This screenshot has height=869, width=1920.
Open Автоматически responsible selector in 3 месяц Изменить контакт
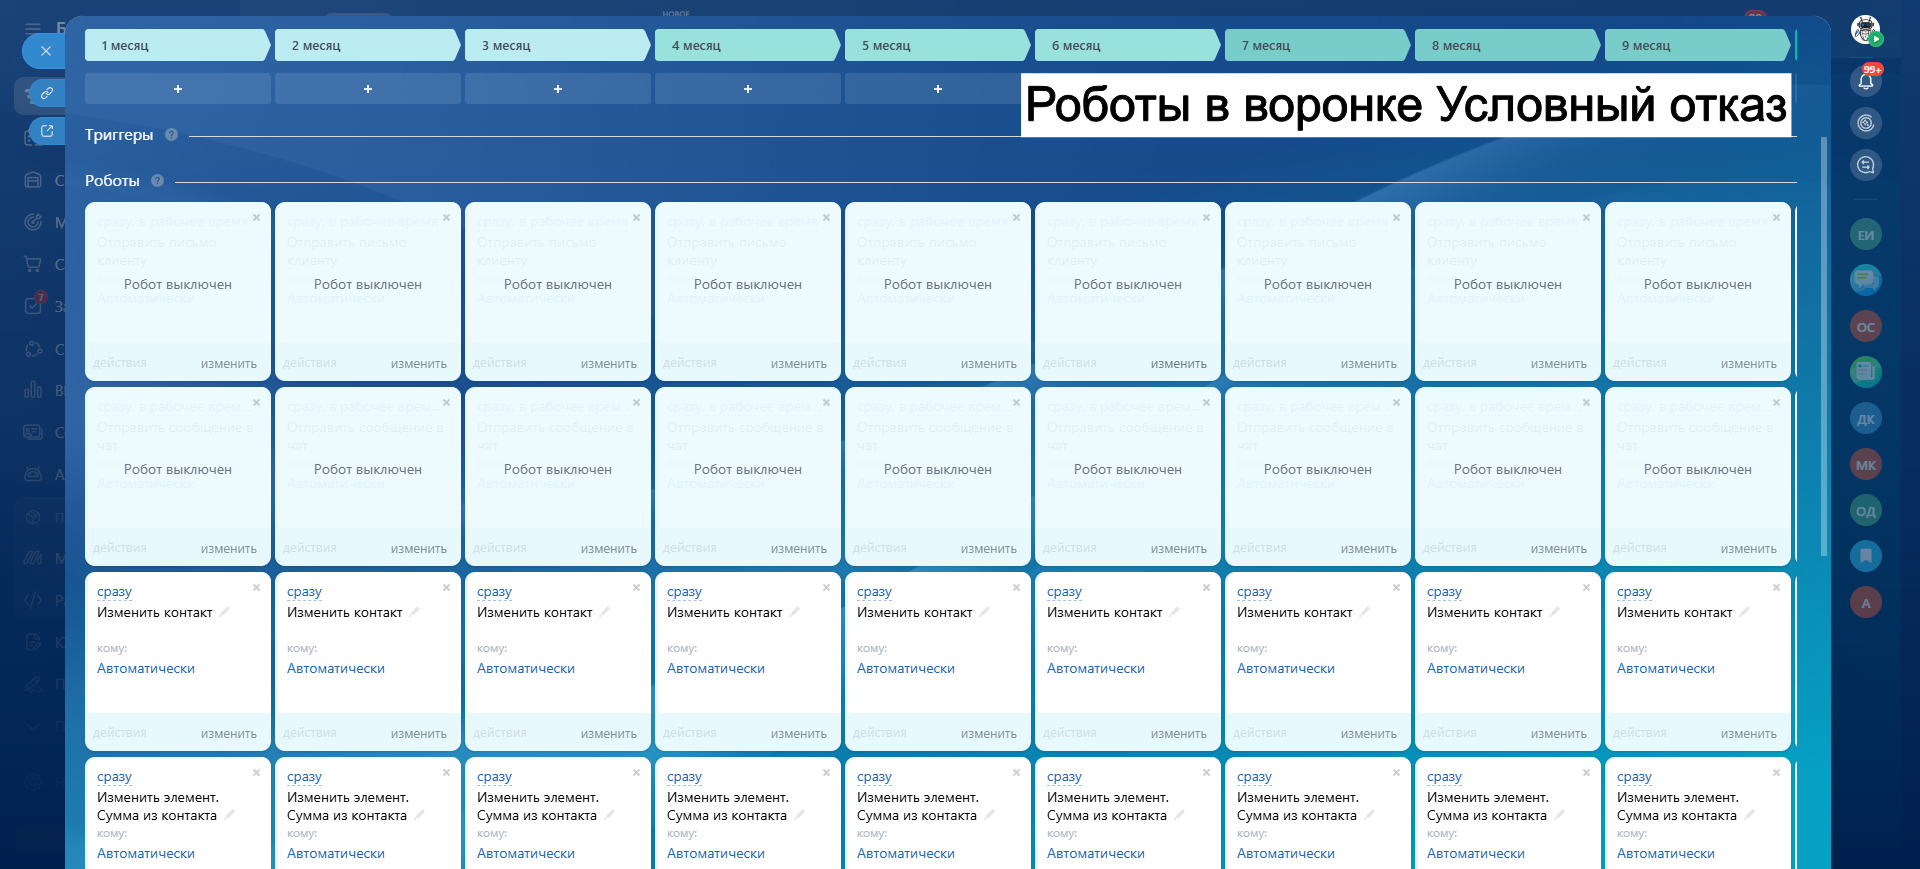pyautogui.click(x=525, y=669)
